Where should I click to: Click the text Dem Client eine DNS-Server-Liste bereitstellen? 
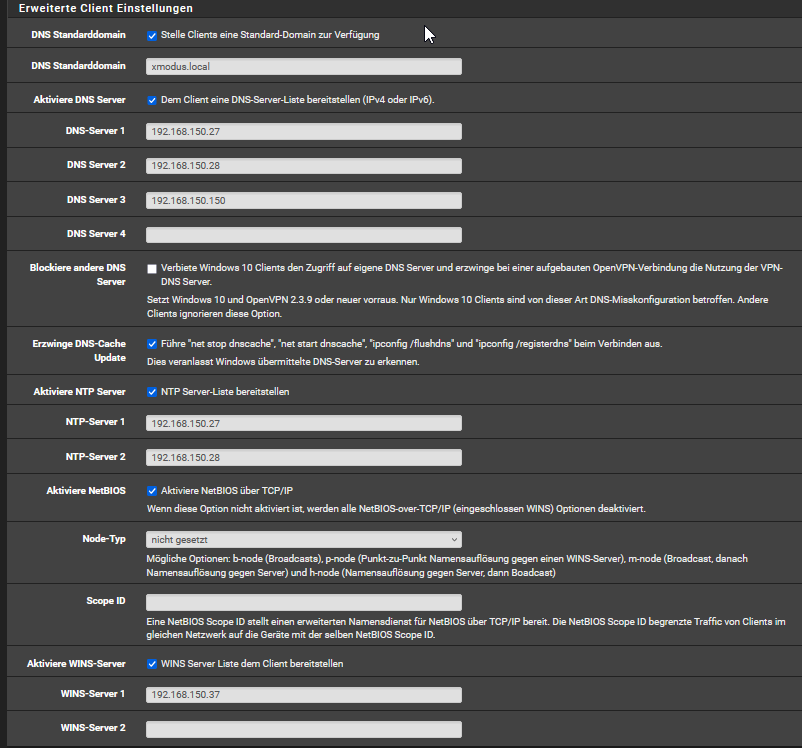click(298, 100)
